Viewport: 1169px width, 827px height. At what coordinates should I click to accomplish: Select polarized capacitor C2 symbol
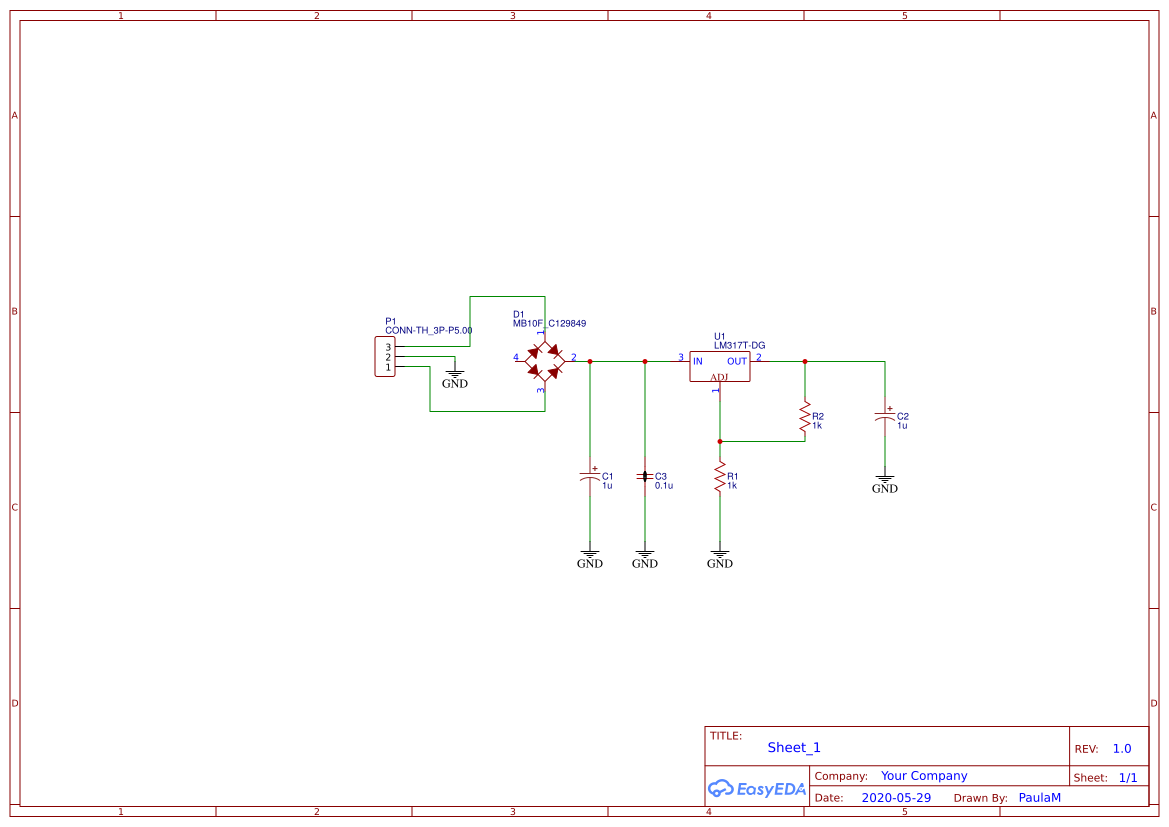(x=885, y=416)
